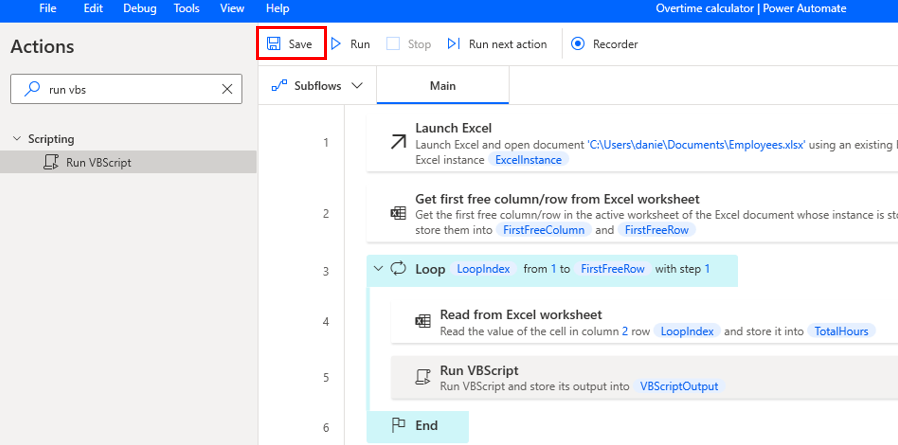Click the Launch Excel arrow icon
Viewport: 898px width, 445px height.
(x=398, y=143)
